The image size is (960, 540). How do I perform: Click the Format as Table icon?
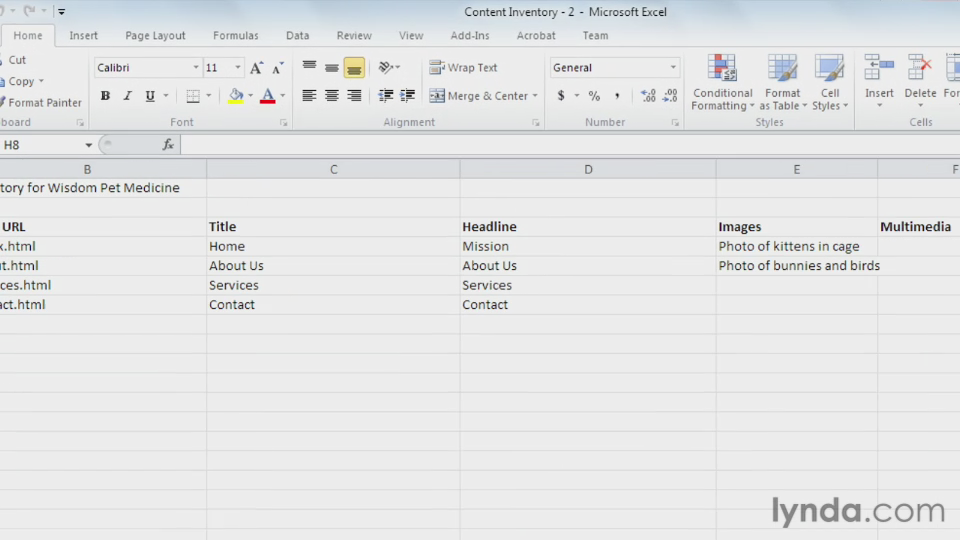tap(782, 83)
